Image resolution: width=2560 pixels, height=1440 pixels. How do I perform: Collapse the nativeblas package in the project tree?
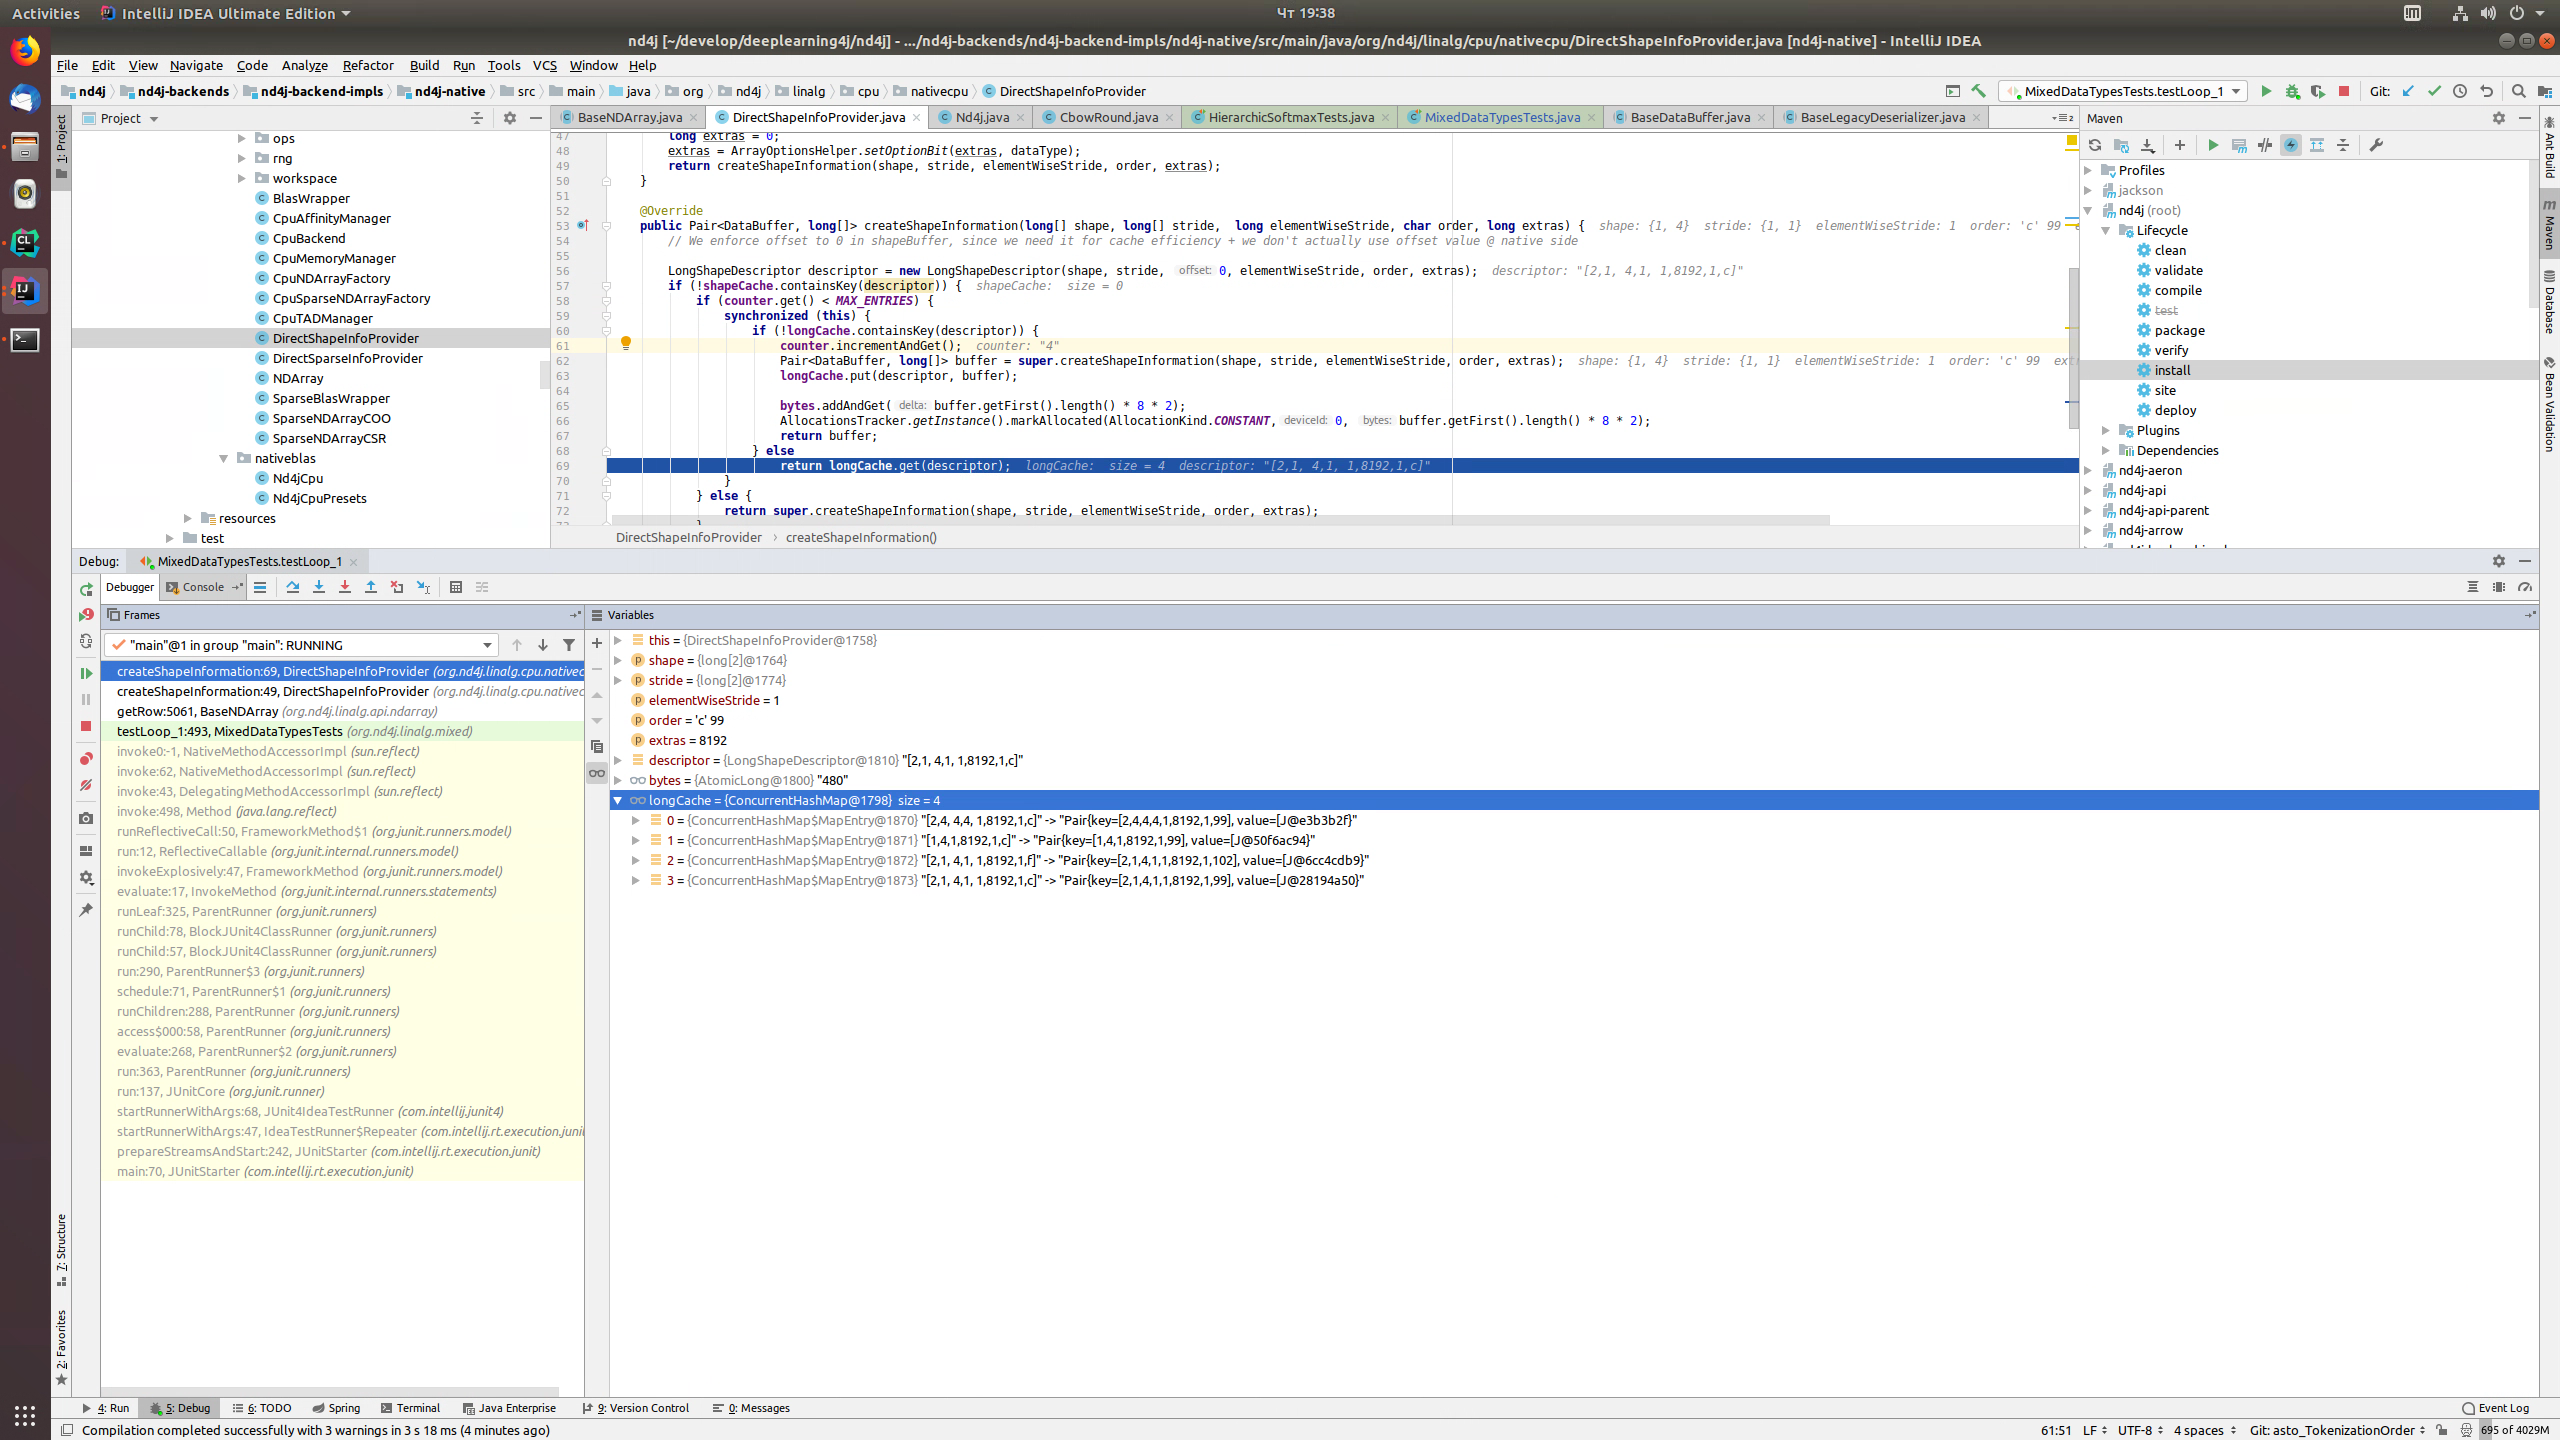(x=225, y=458)
